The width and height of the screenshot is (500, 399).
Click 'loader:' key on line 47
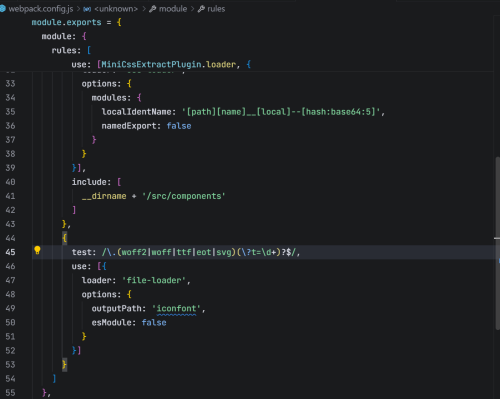[x=99, y=280]
